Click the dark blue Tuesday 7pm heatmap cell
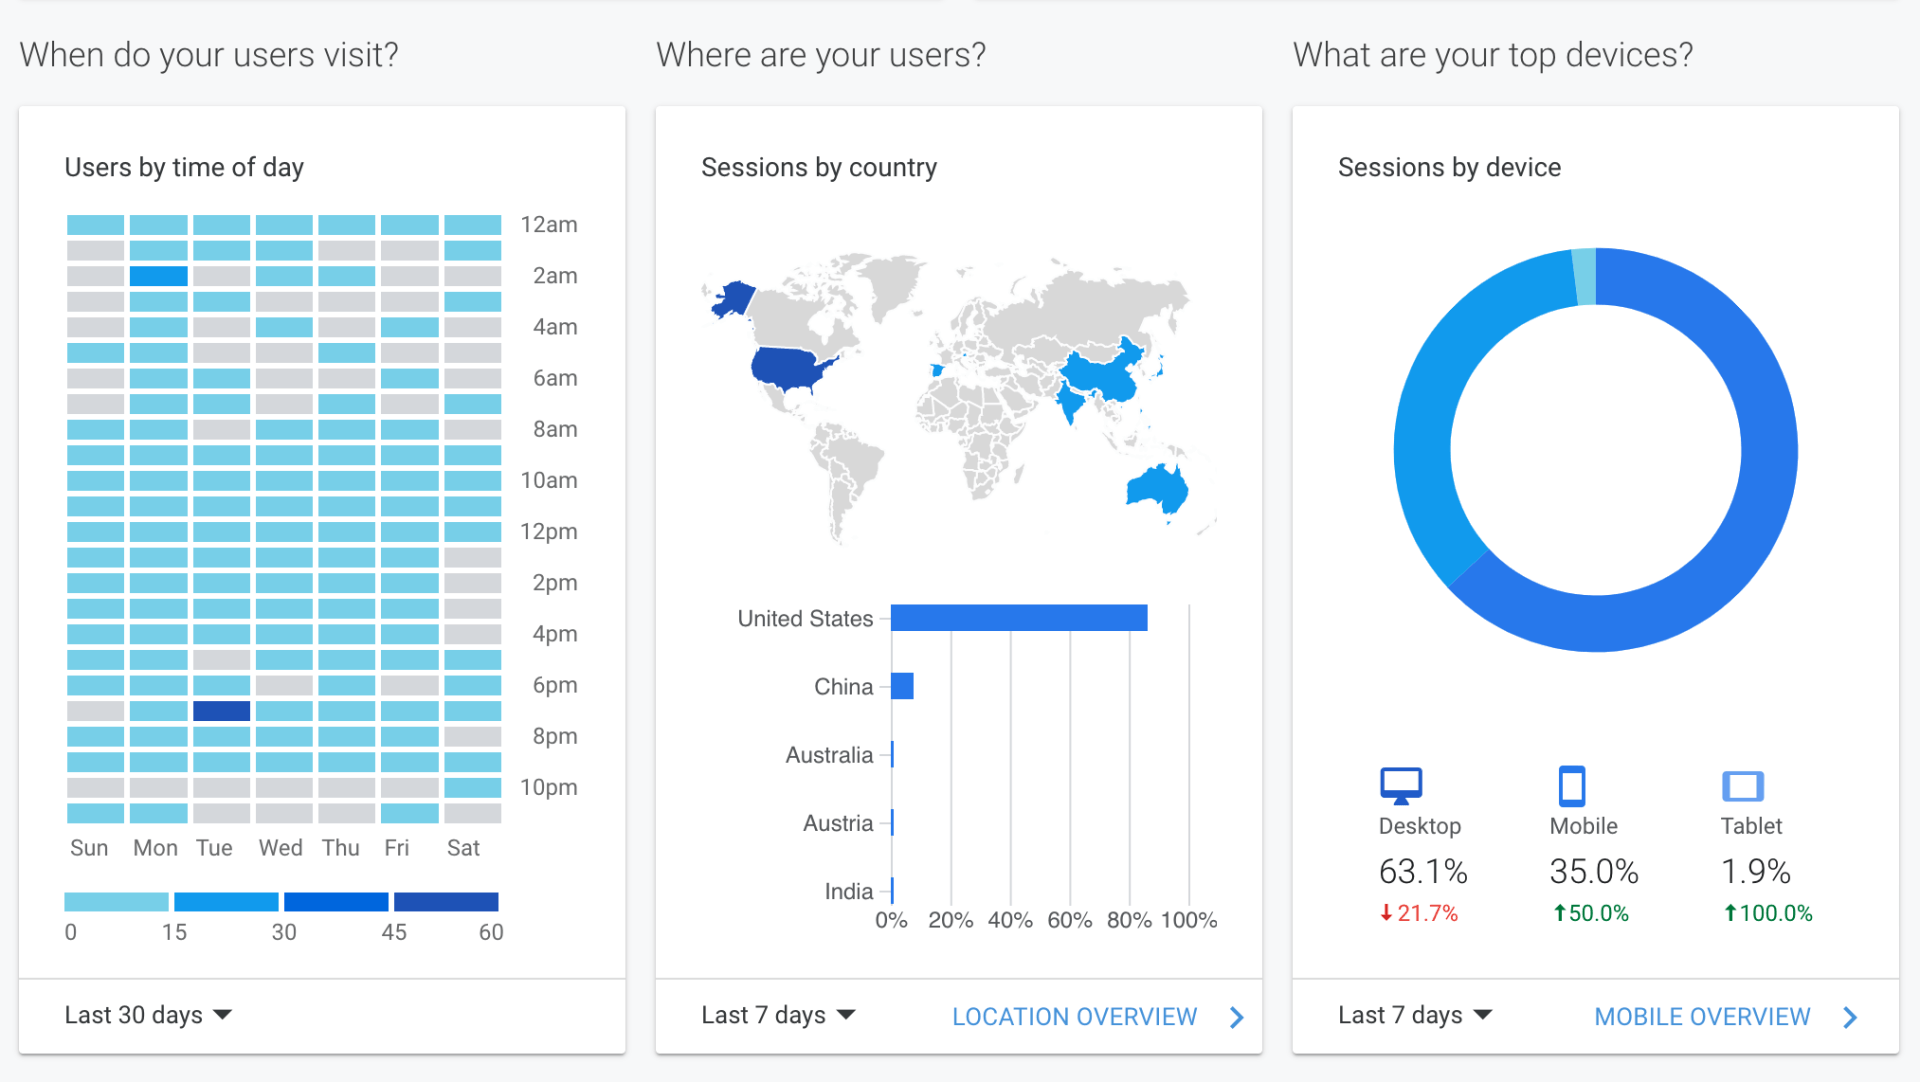This screenshot has width=1920, height=1082. coord(221,711)
